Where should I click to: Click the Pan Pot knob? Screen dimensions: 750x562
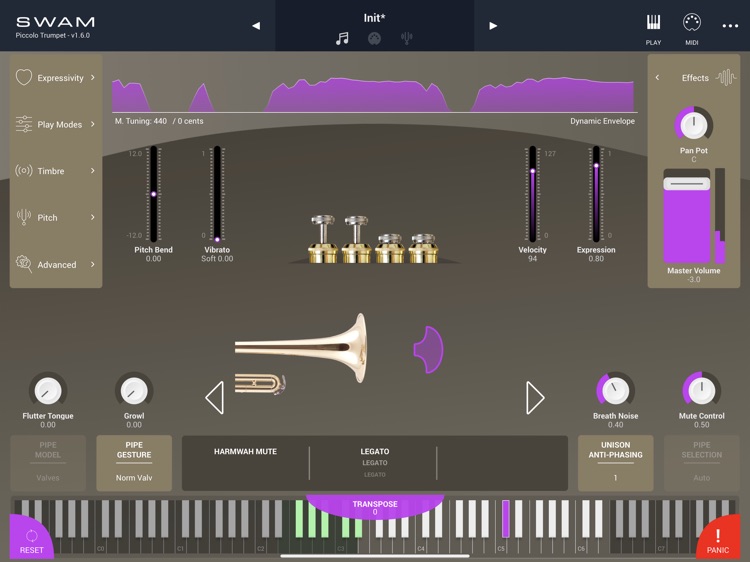694,125
